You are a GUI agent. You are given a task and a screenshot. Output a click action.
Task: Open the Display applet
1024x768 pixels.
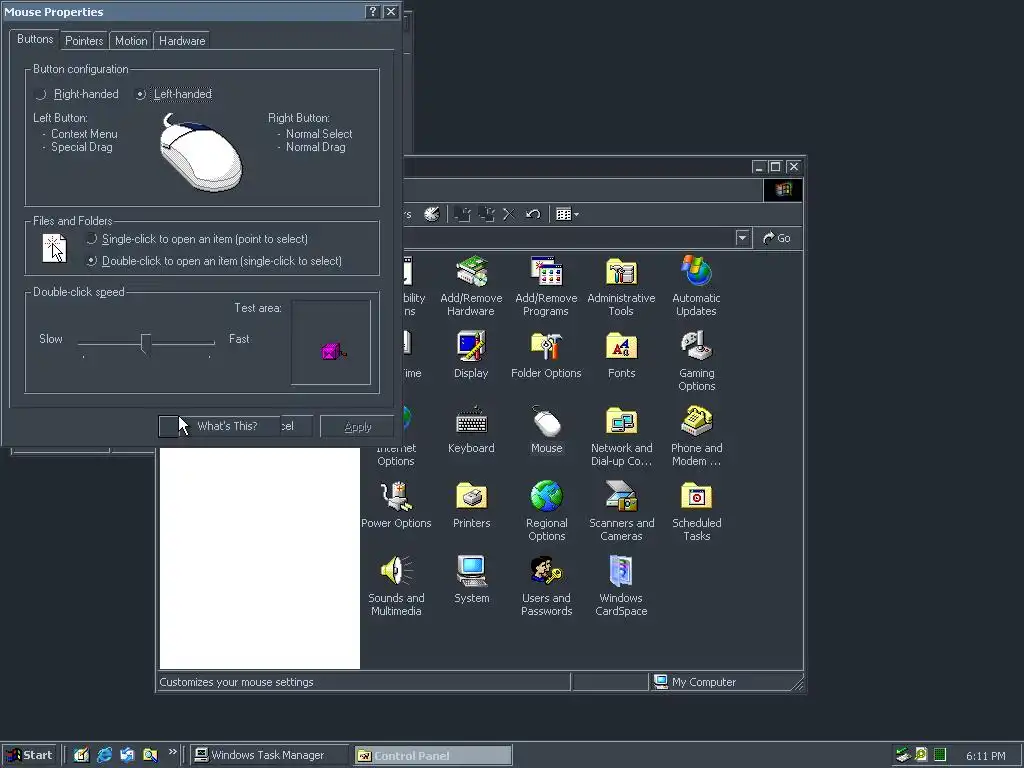471,355
